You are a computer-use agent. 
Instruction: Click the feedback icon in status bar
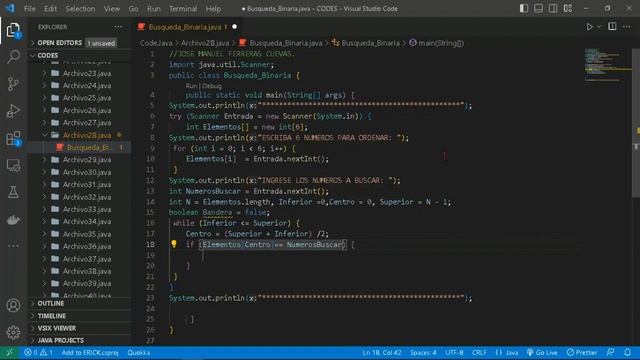tap(611, 352)
